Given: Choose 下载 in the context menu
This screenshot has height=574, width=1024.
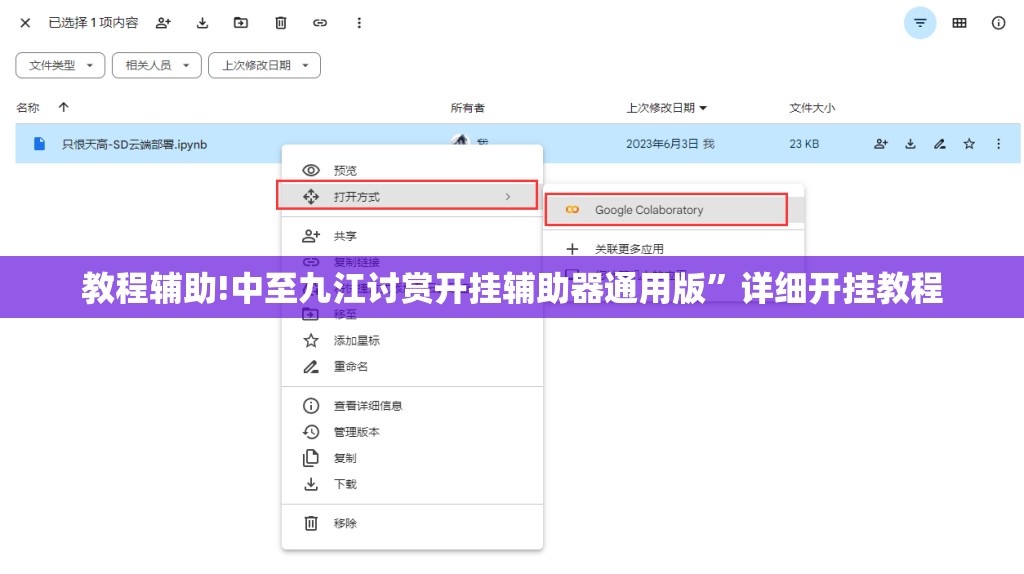Looking at the screenshot, I should (x=412, y=484).
